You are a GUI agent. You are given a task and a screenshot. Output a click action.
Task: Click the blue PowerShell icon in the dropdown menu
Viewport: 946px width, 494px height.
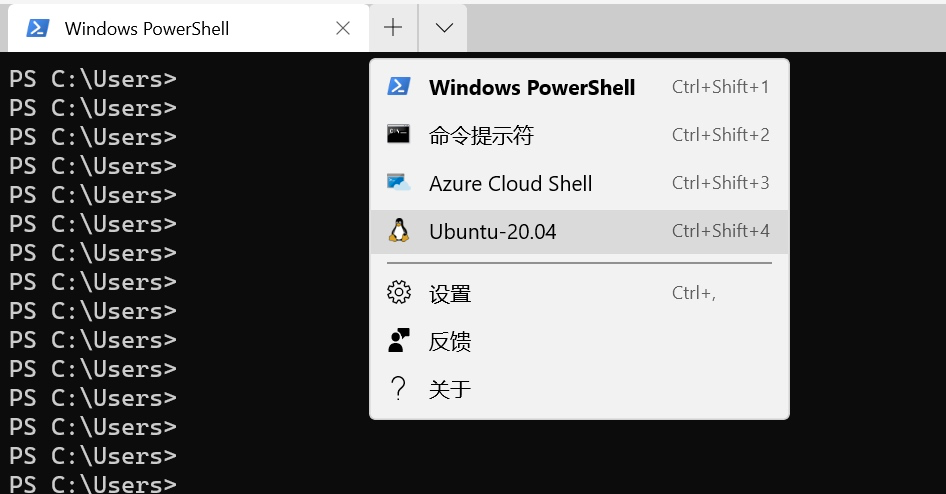[x=399, y=87]
